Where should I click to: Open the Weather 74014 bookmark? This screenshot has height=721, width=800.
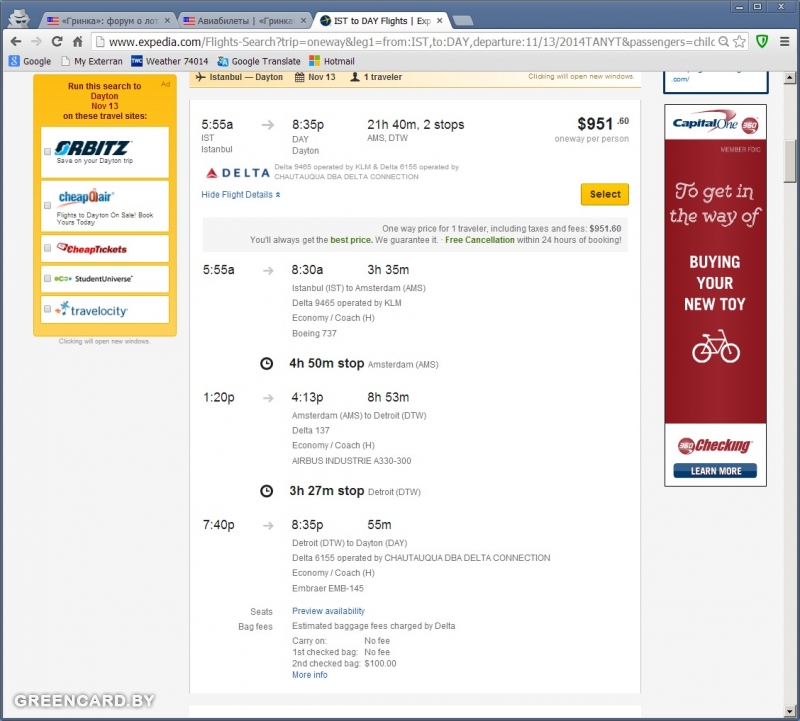pos(169,61)
